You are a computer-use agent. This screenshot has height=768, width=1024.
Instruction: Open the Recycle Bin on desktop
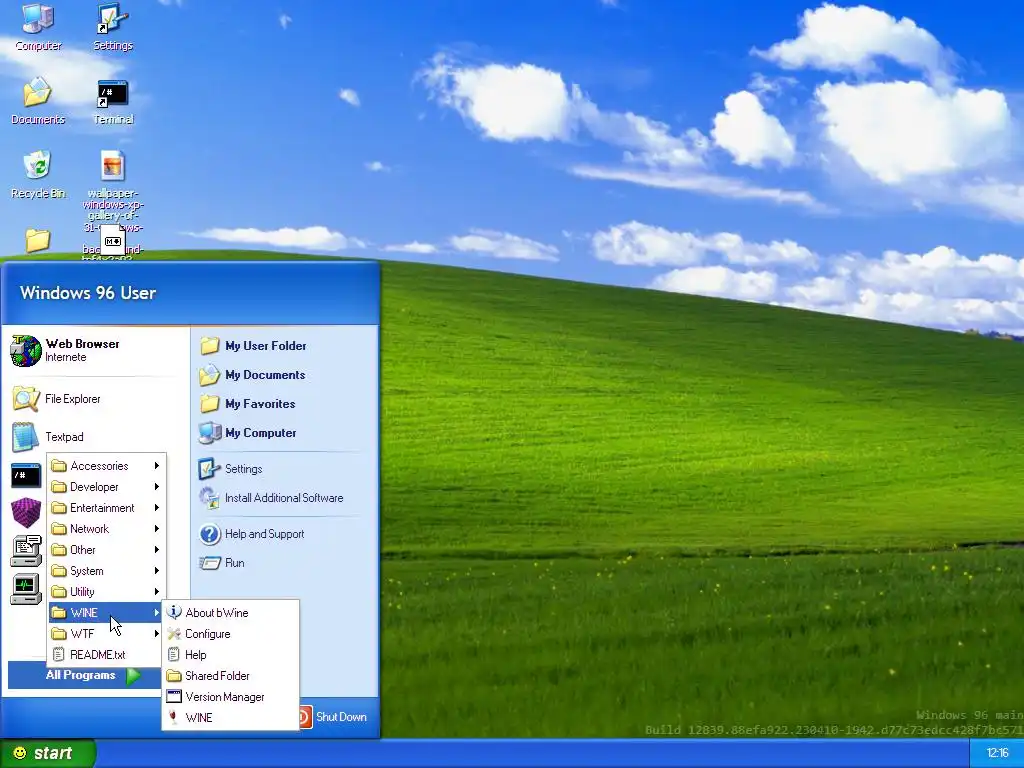point(38,174)
